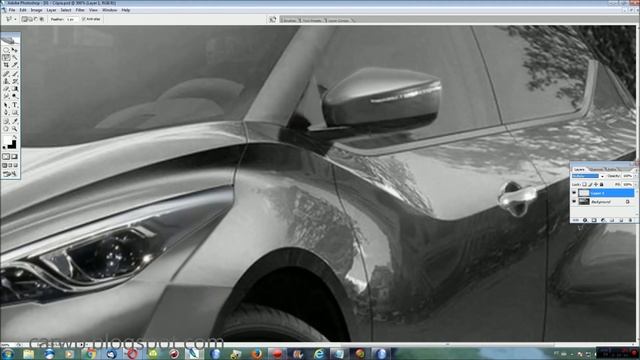Switch to Standard editing mode
This screenshot has height=360, width=640.
click(x=6, y=156)
